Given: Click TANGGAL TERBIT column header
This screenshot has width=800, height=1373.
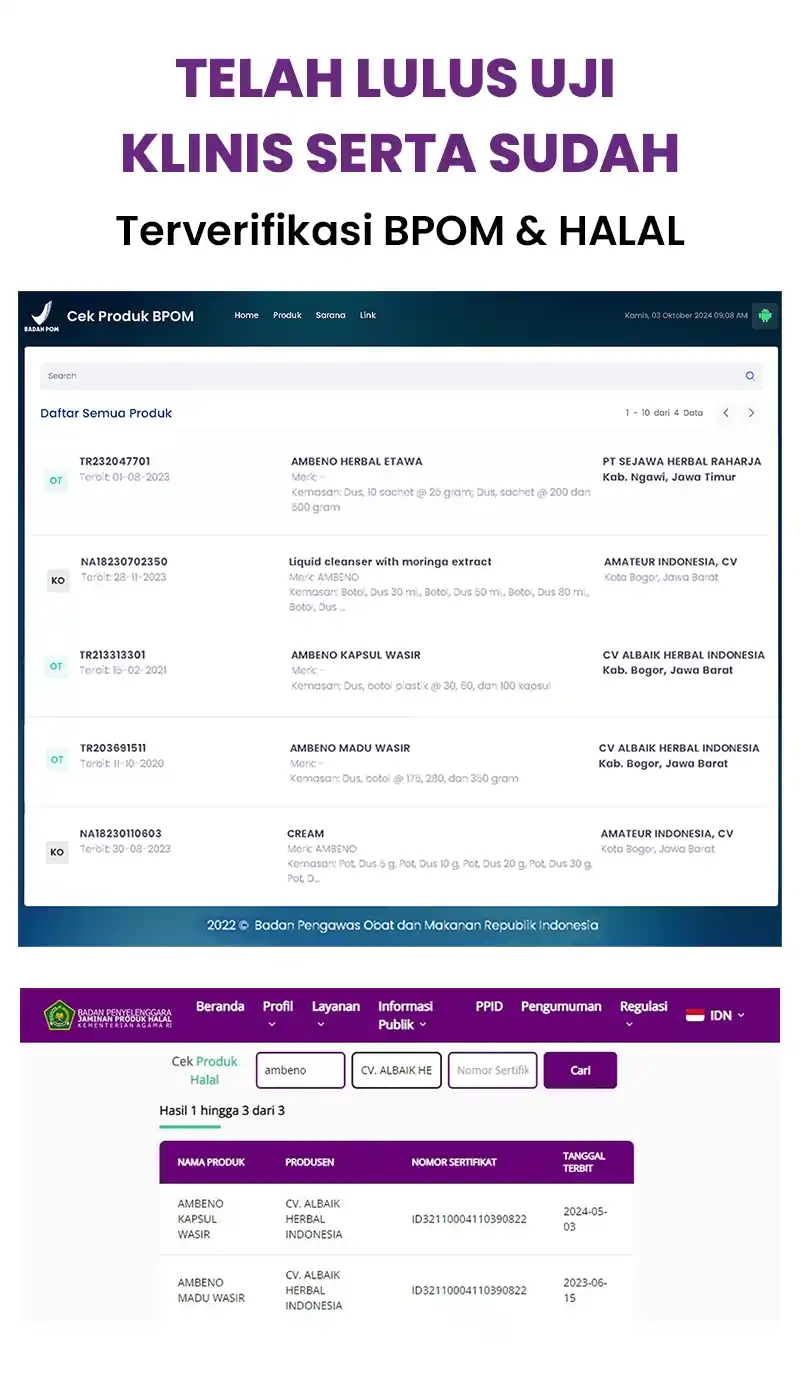Looking at the screenshot, I should coord(584,1162).
